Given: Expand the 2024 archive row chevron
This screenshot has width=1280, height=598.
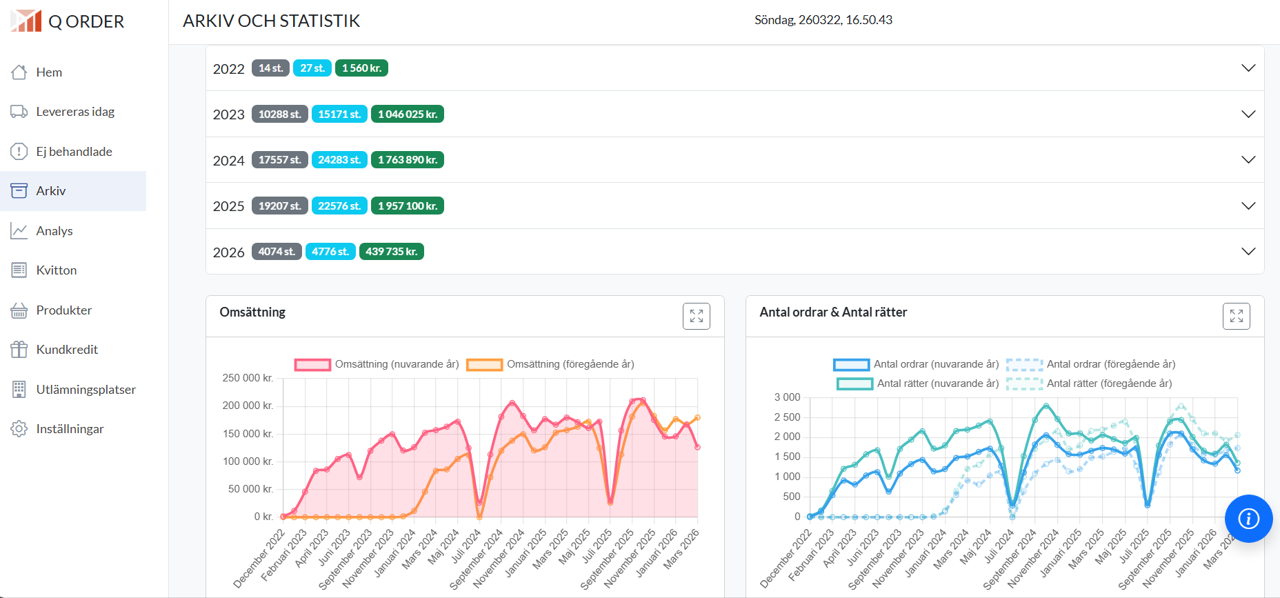Looking at the screenshot, I should coord(1248,160).
